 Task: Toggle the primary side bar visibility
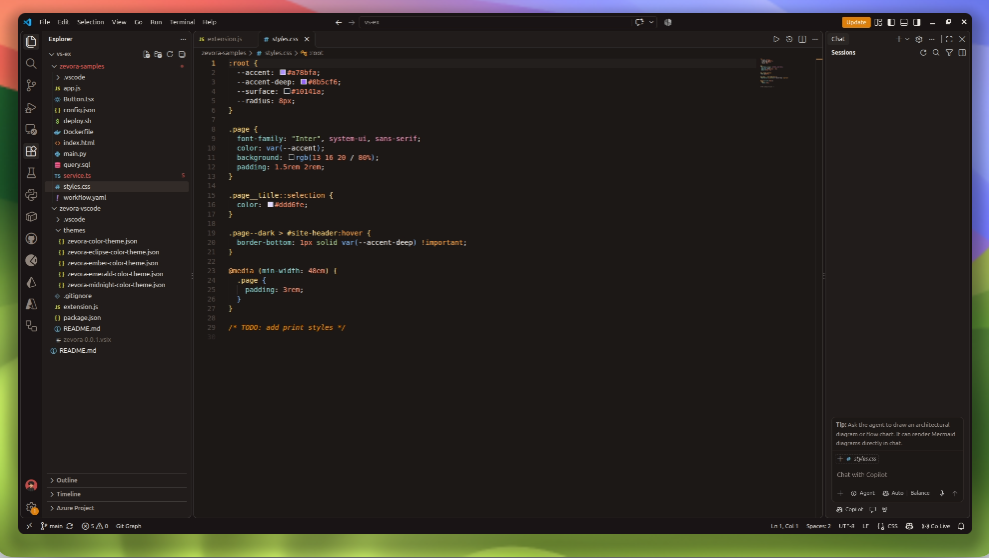891,22
